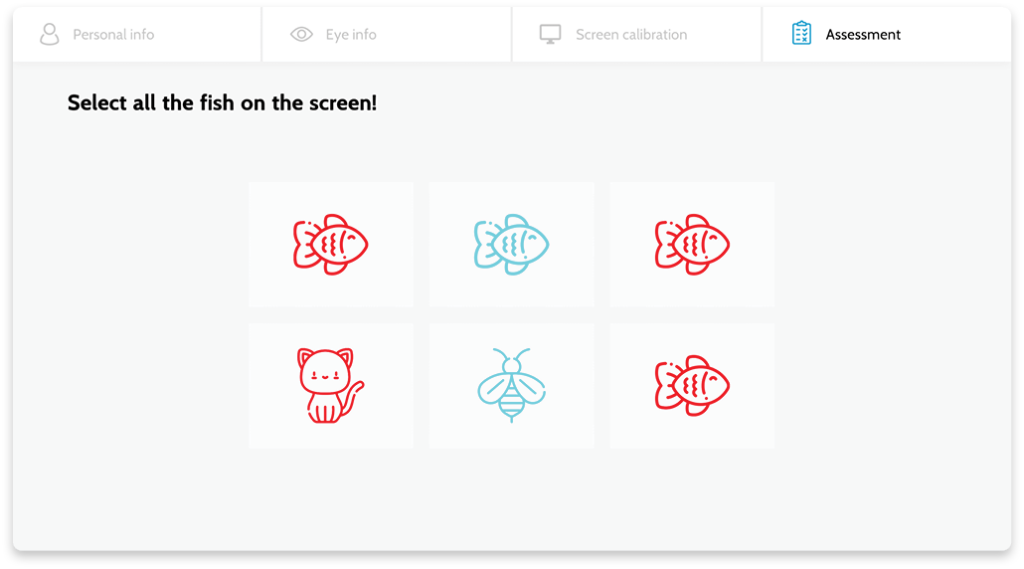Click the person icon in Personal info tab
The image size is (1024, 569).
coord(50,34)
